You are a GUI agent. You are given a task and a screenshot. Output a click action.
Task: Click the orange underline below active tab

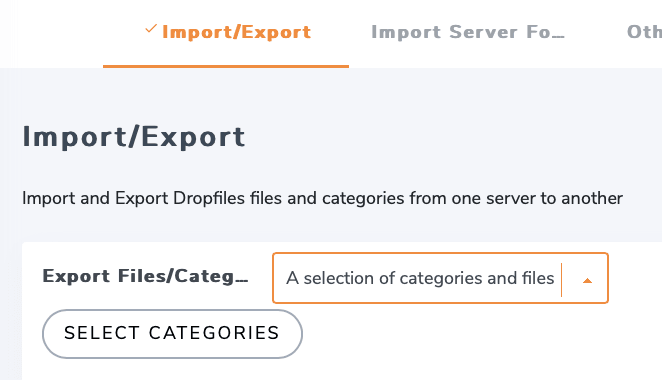[x=226, y=66]
